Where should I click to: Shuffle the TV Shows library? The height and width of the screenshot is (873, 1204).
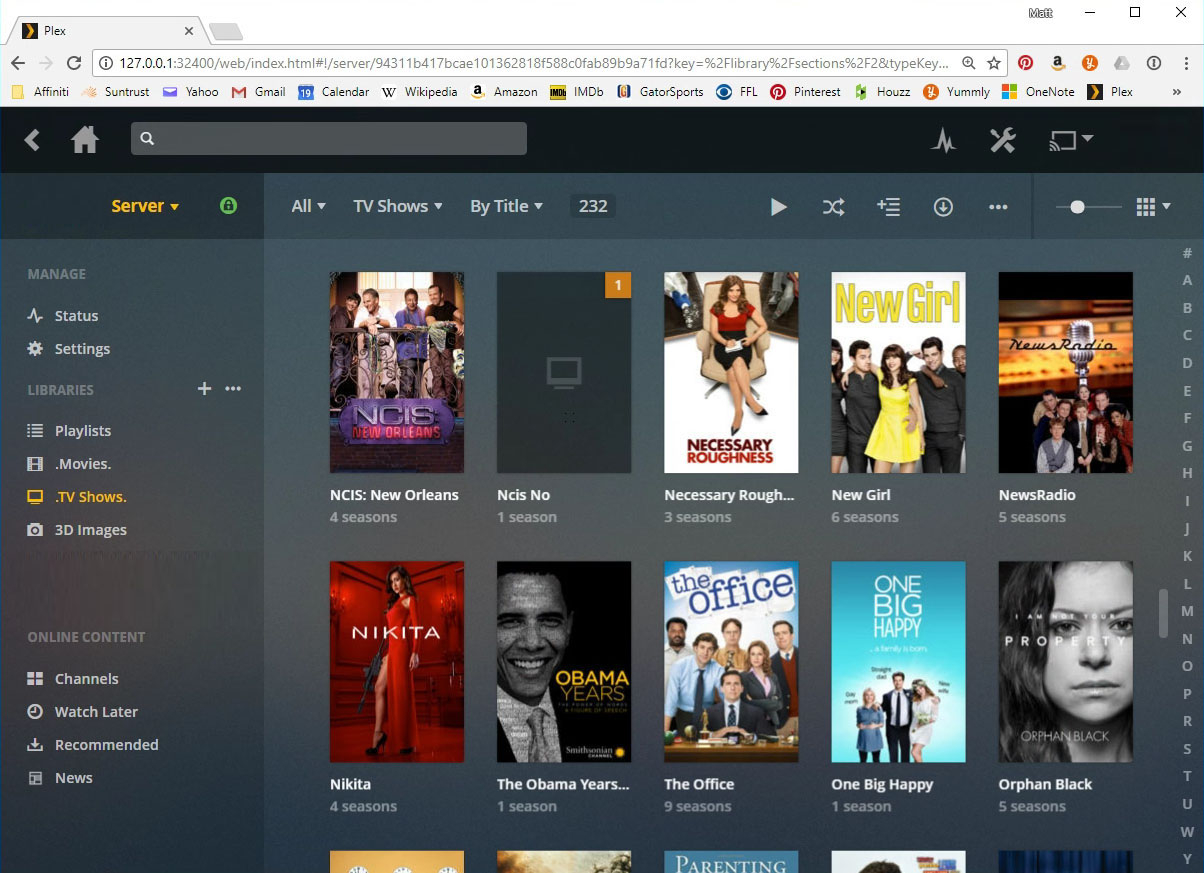[x=833, y=207]
